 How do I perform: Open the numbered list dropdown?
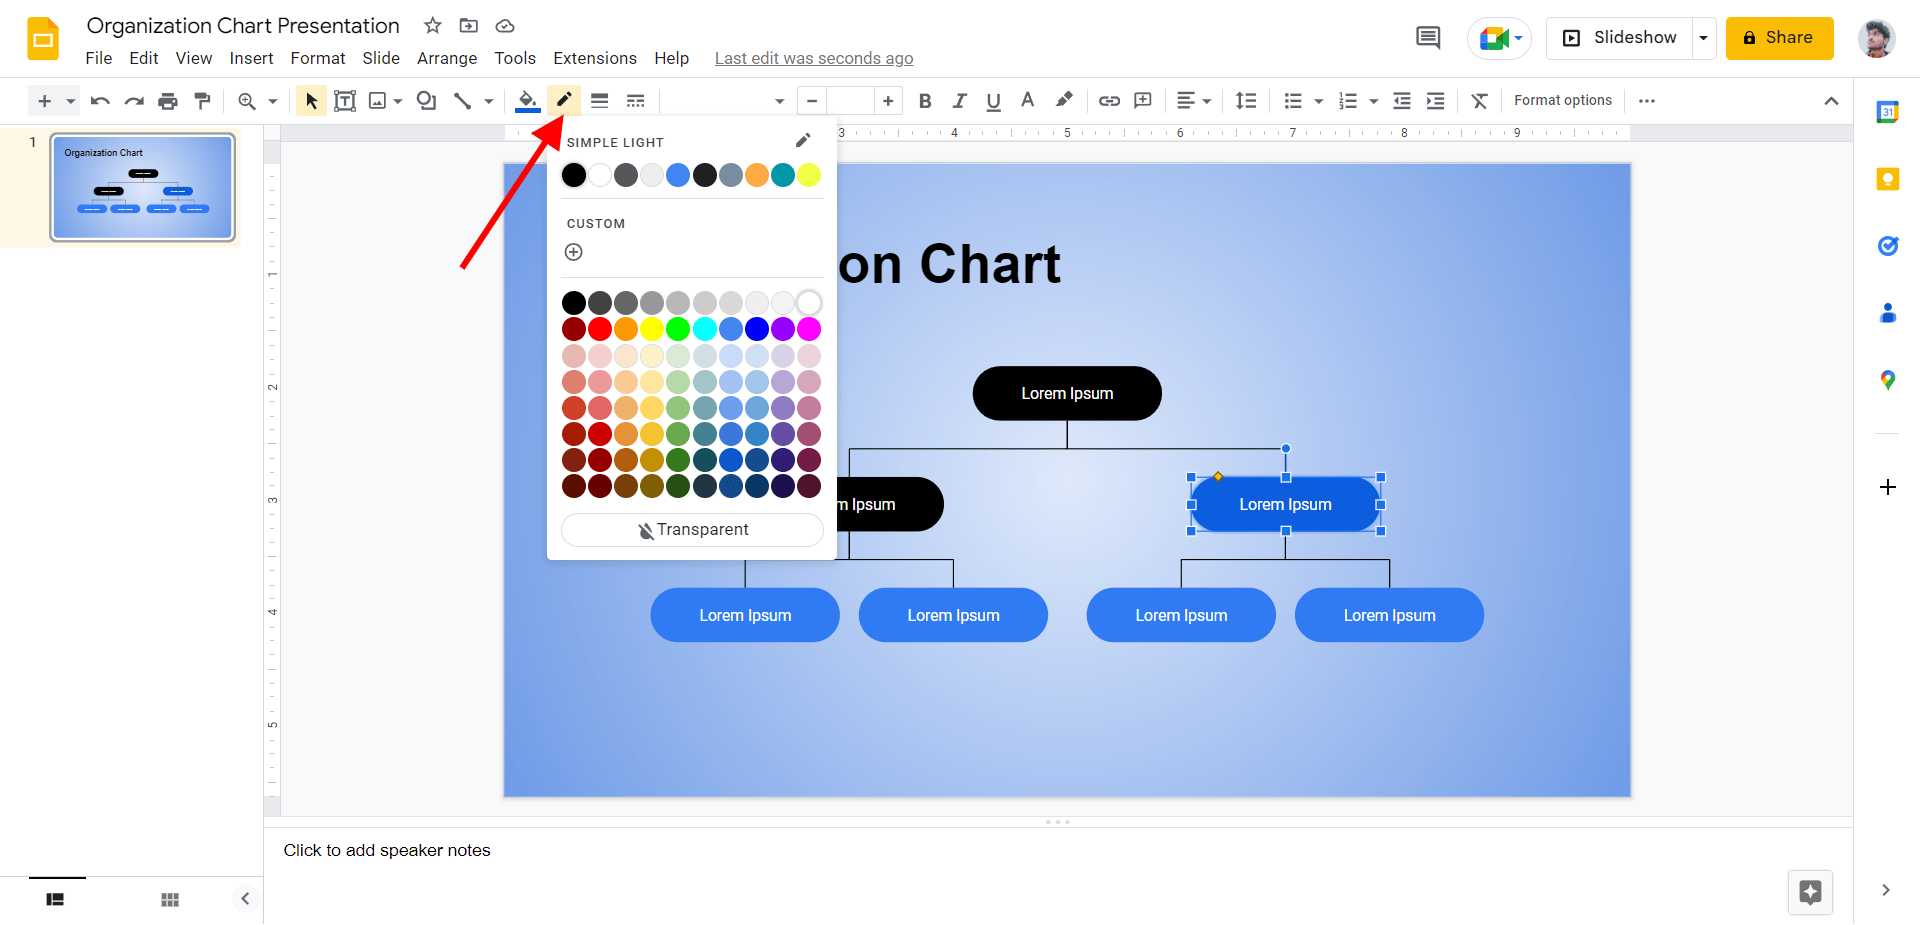pyautogui.click(x=1371, y=100)
